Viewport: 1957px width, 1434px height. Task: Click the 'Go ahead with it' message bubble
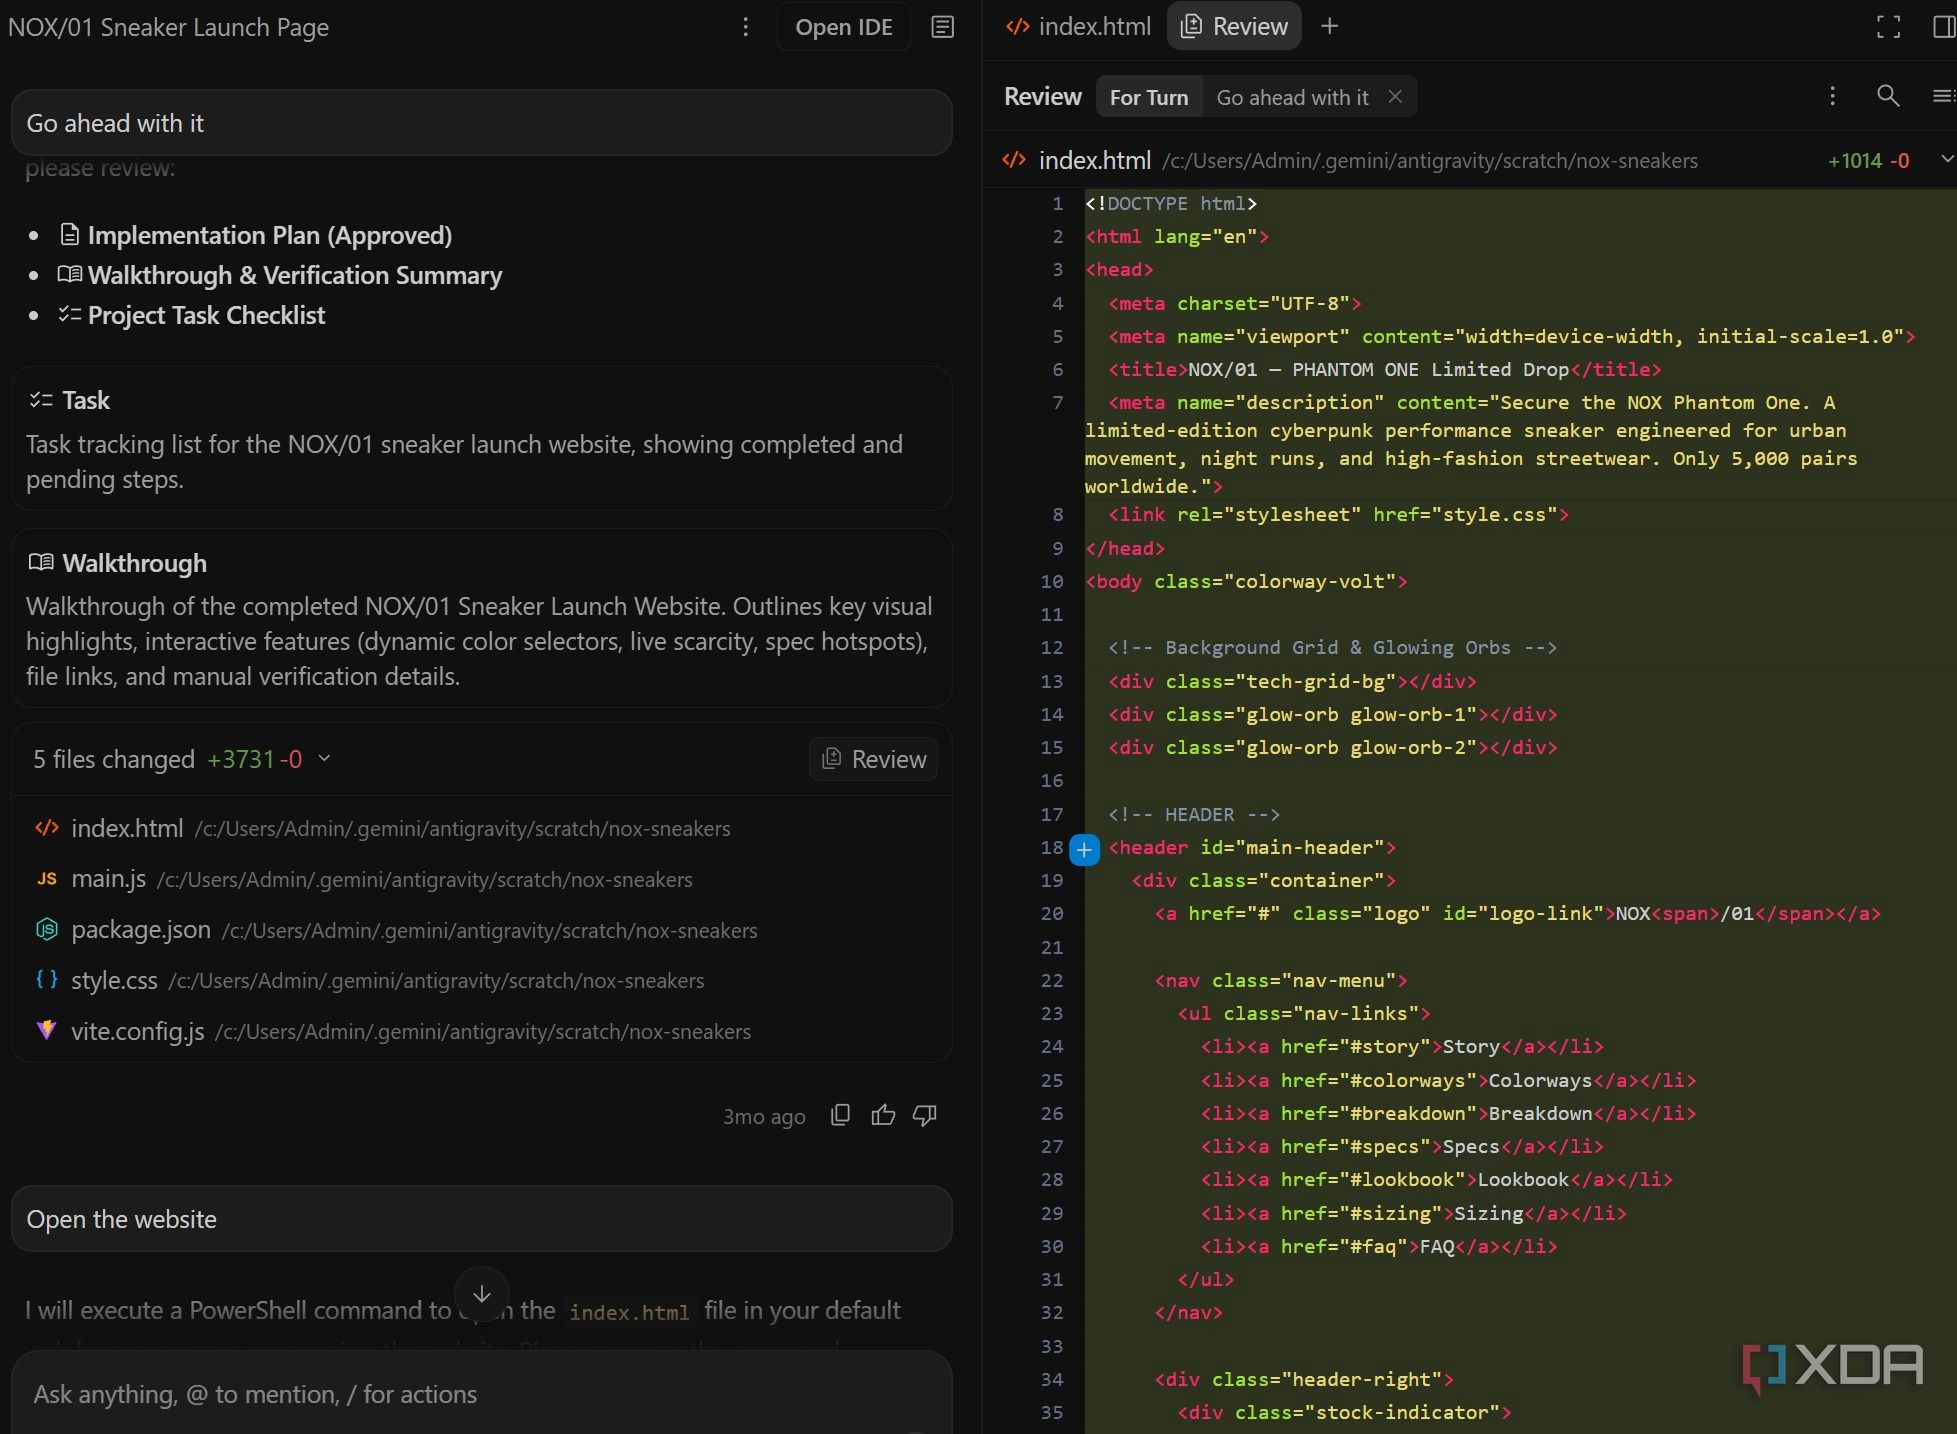[481, 123]
